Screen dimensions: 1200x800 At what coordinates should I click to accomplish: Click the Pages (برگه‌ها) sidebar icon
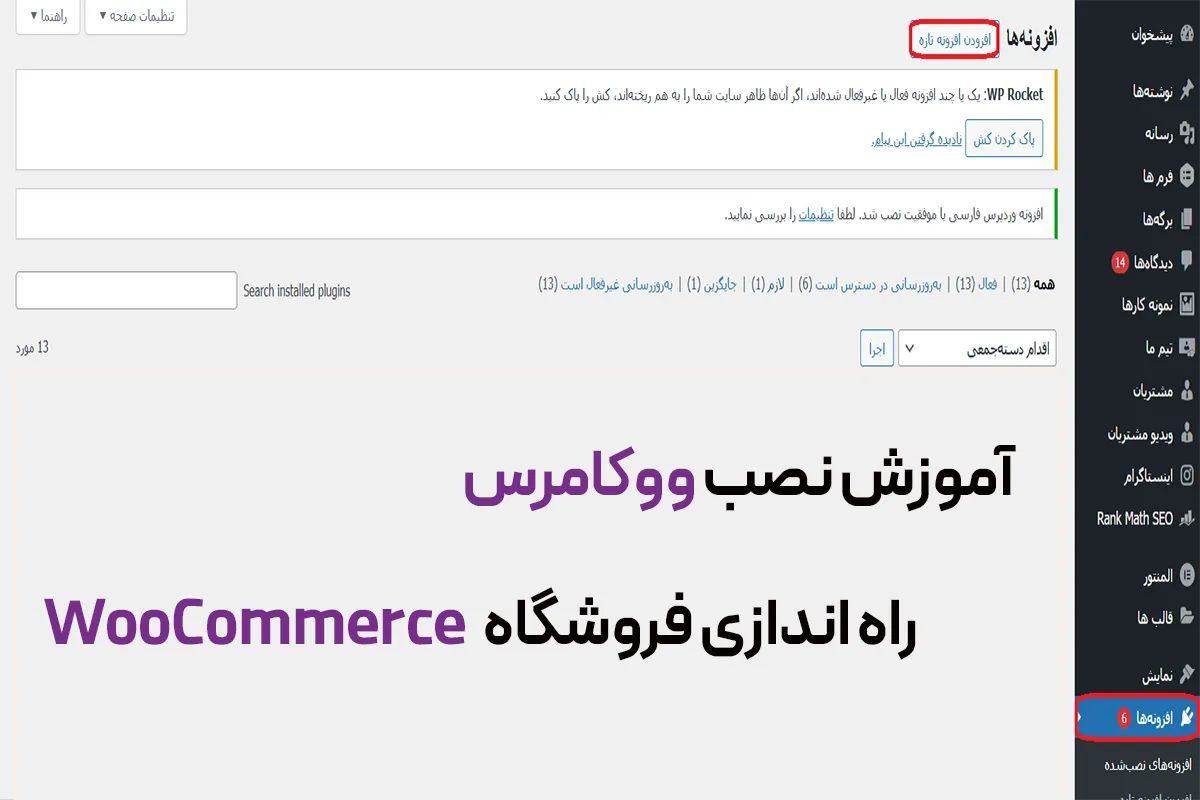pos(1188,218)
